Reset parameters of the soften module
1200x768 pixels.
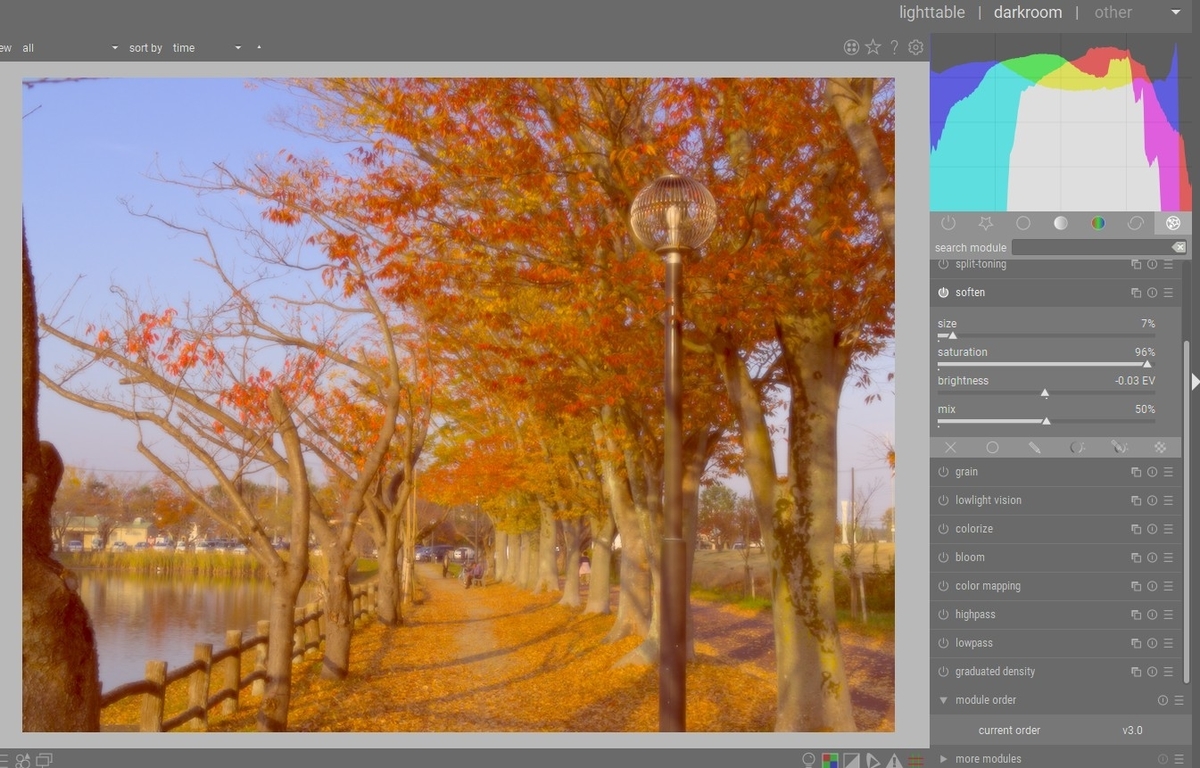pyautogui.click(x=1152, y=293)
